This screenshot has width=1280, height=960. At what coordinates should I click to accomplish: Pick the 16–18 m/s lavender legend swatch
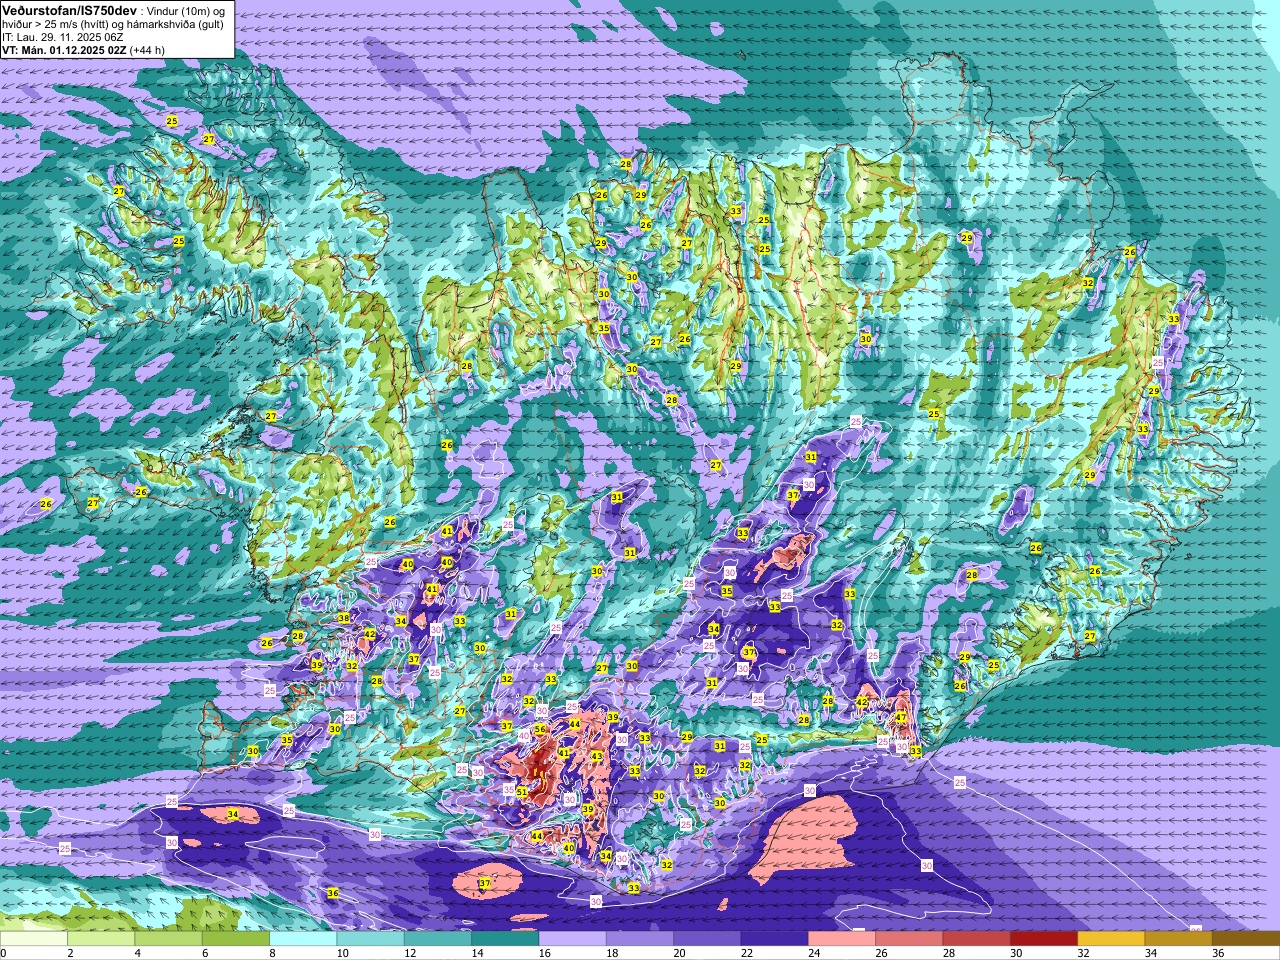click(x=572, y=939)
